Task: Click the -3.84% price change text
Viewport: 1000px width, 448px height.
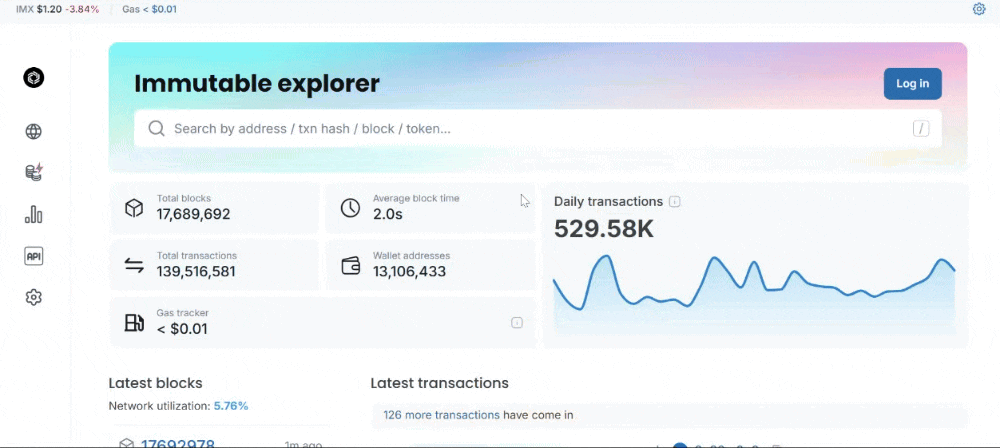Action: click(82, 10)
